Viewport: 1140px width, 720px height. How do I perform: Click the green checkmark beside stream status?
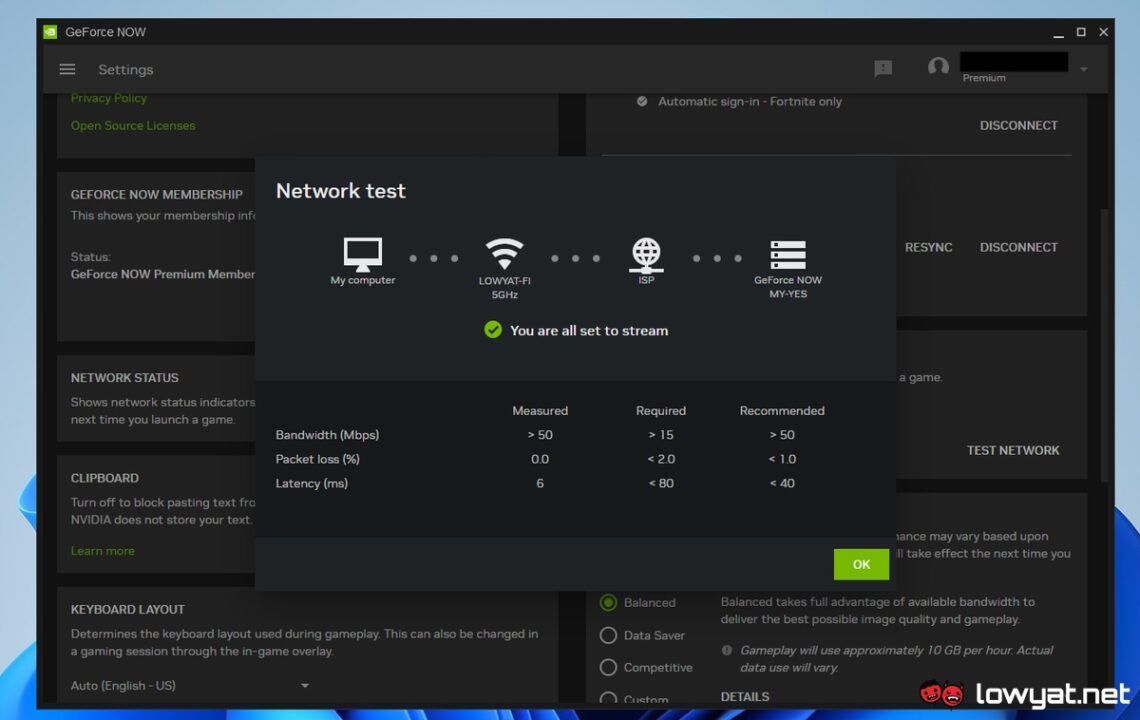pyautogui.click(x=492, y=330)
